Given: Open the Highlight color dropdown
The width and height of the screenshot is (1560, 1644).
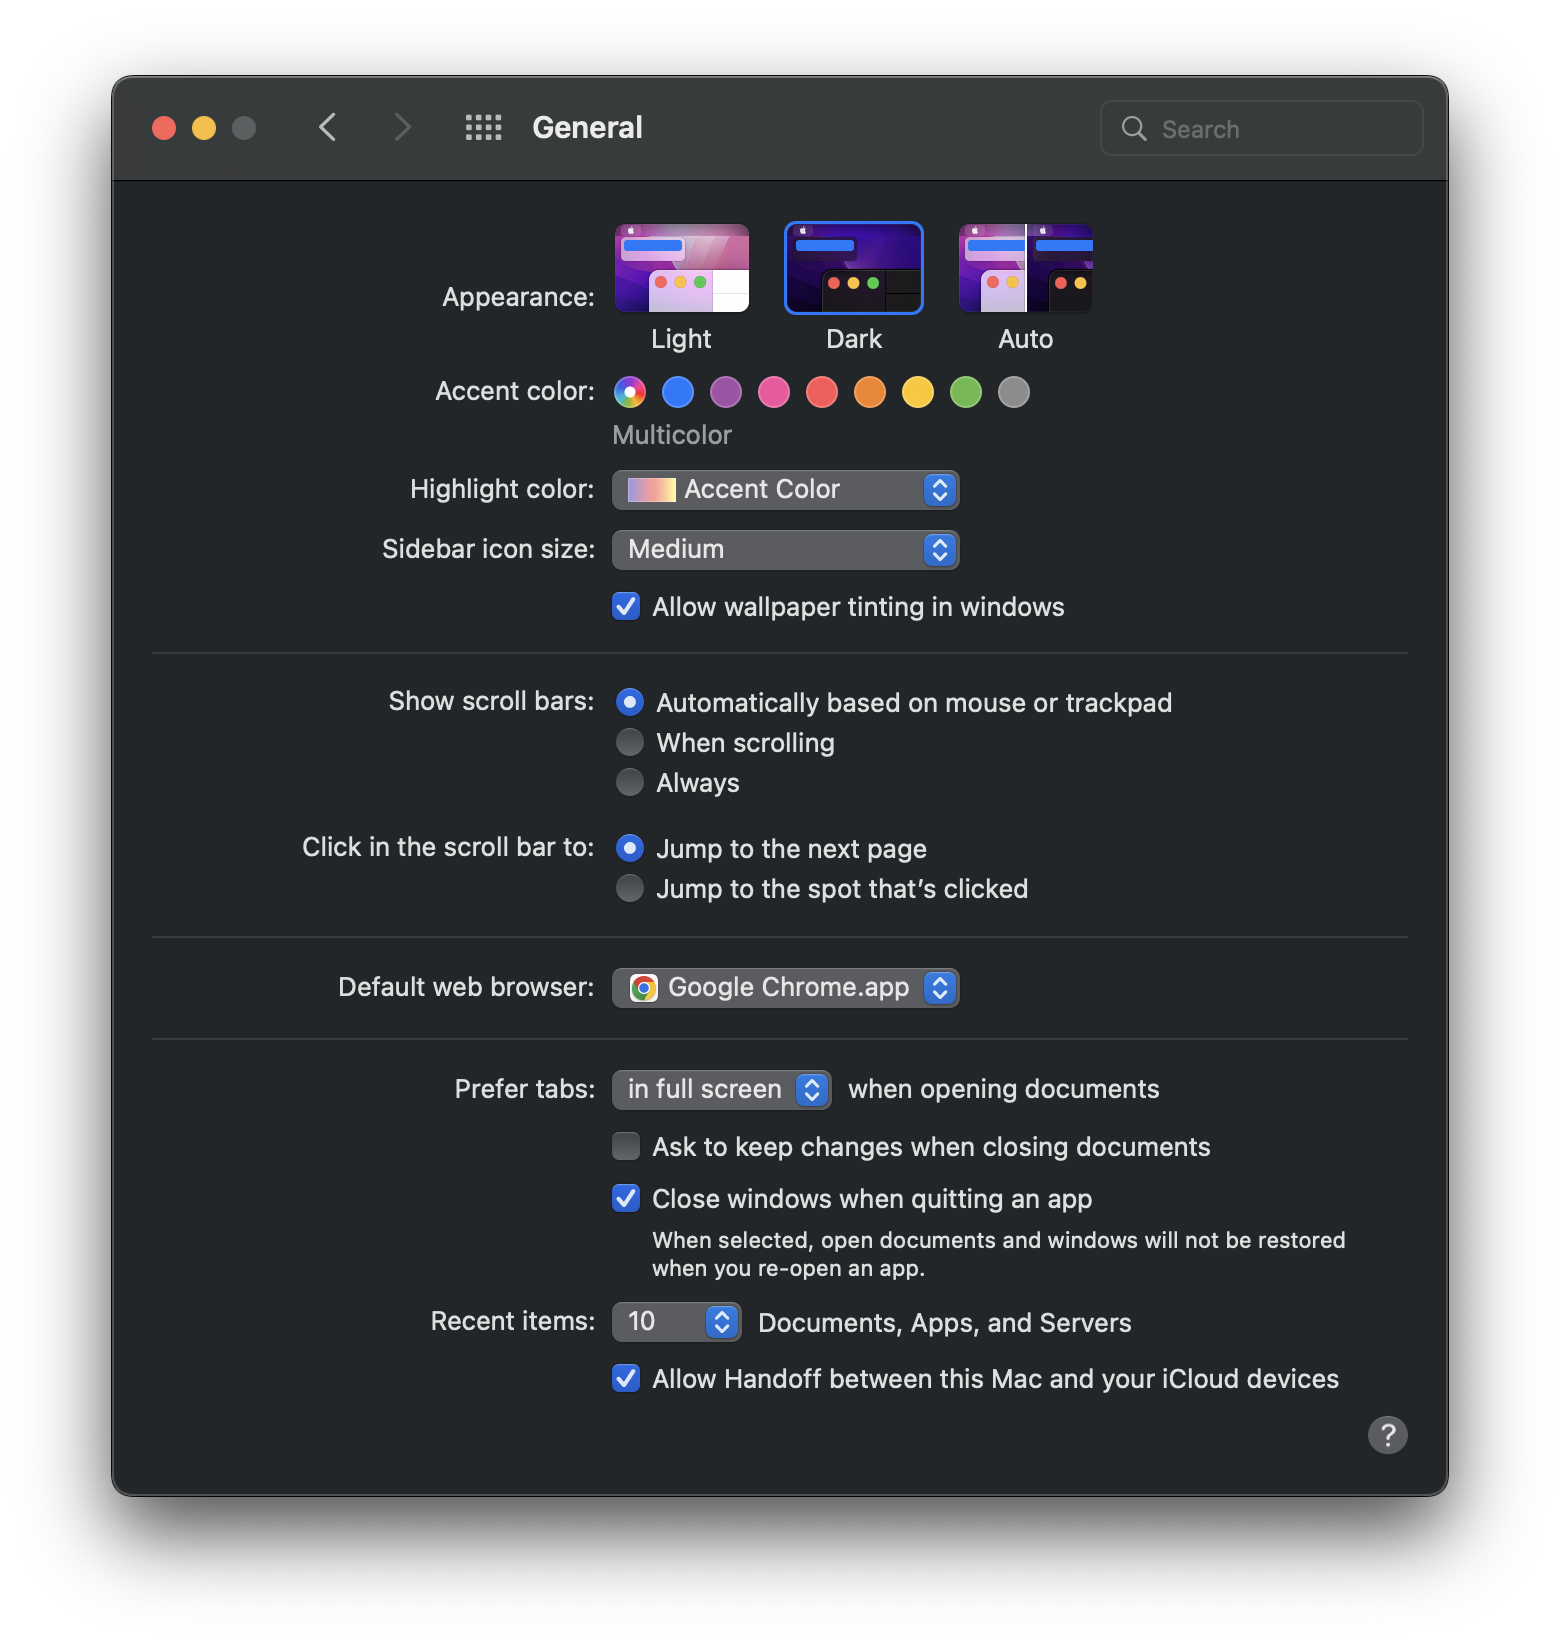Looking at the screenshot, I should pyautogui.click(x=786, y=490).
